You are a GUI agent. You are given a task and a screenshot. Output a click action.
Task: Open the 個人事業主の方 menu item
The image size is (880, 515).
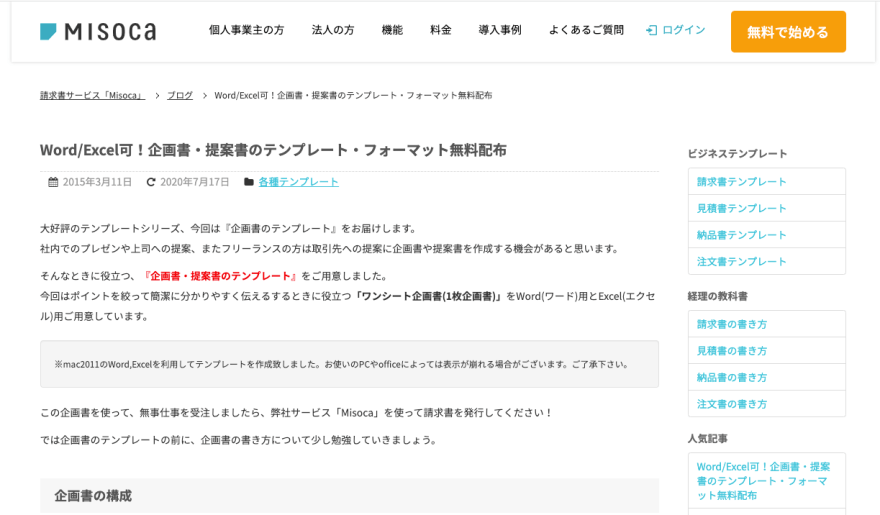click(246, 30)
